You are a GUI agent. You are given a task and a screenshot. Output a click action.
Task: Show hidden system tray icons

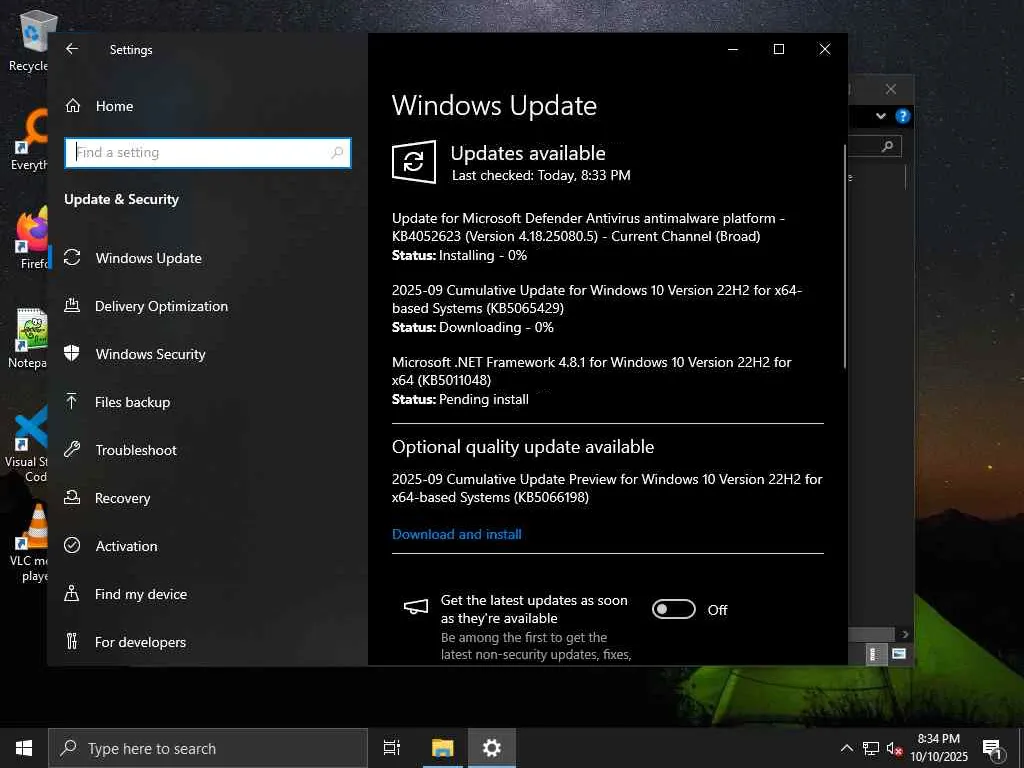846,748
